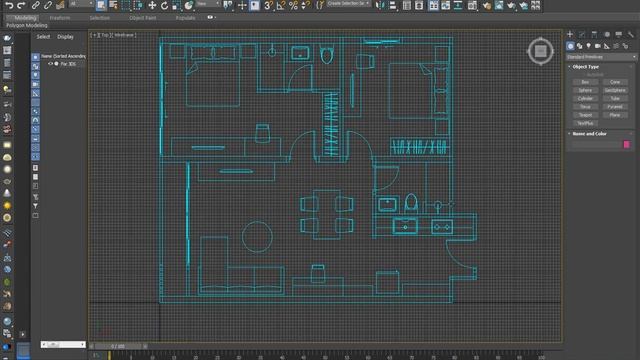640x360 pixels.
Task: Click the Align tool icon
Action: click(x=392, y=5)
